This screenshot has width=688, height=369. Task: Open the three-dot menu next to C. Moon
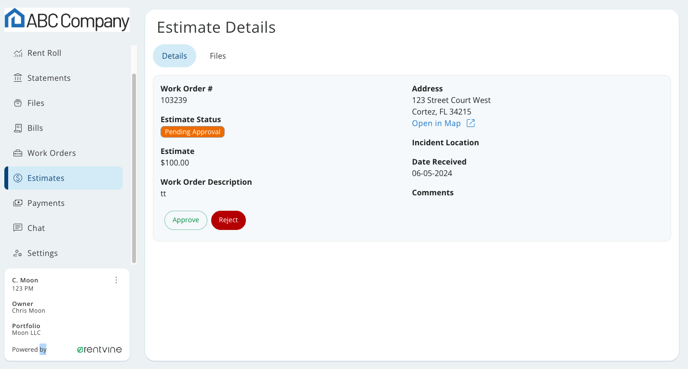pos(116,280)
